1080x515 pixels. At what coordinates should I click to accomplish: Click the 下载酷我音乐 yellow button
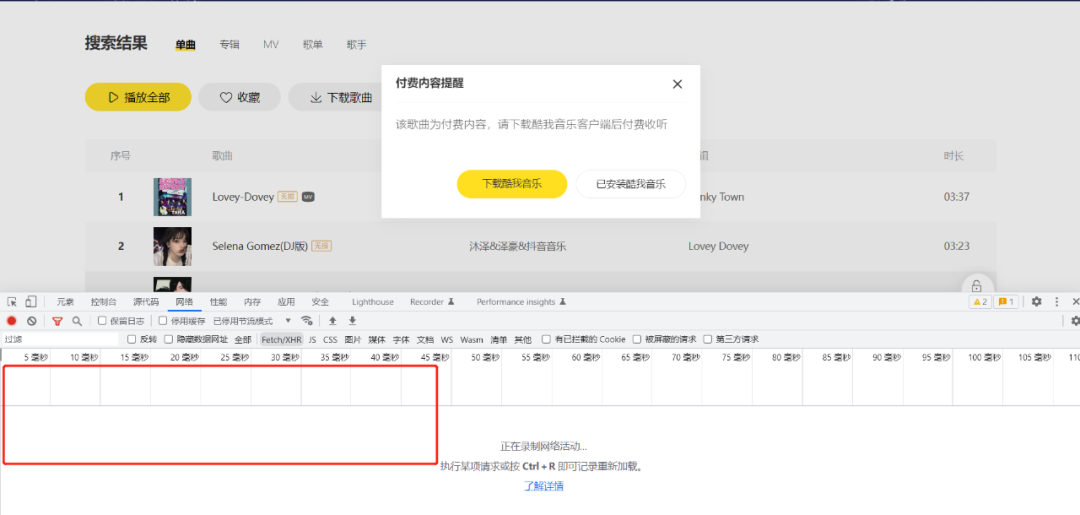pos(512,184)
